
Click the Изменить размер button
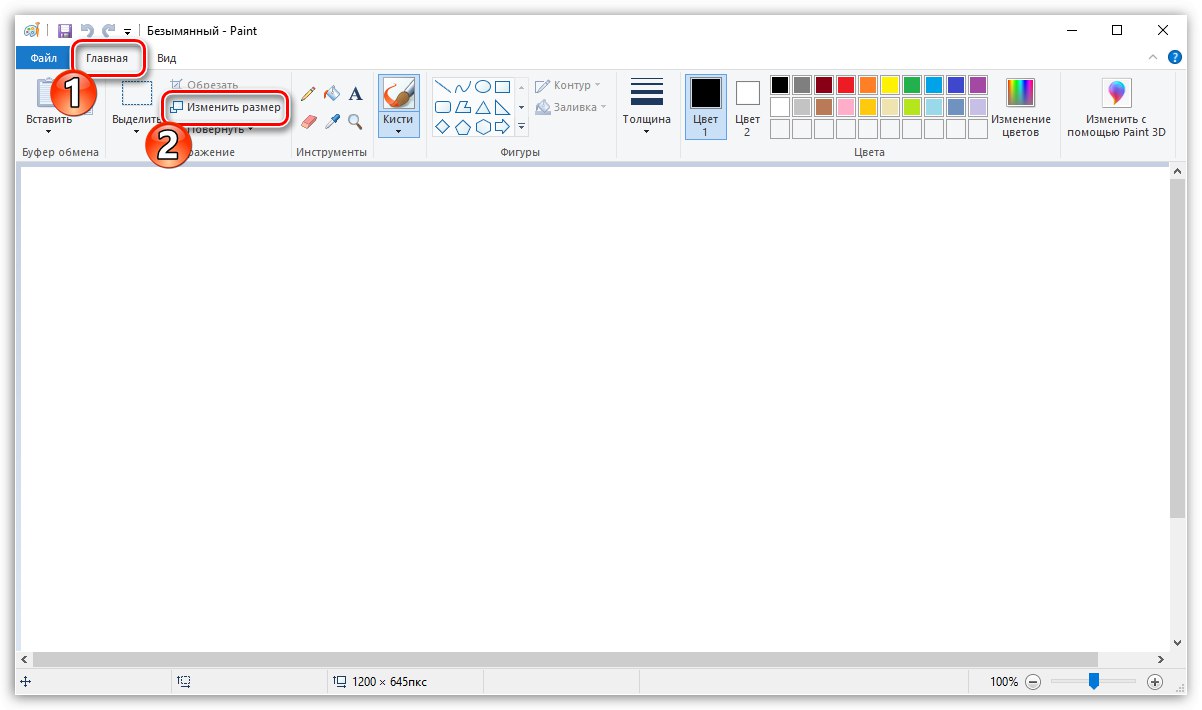(225, 106)
